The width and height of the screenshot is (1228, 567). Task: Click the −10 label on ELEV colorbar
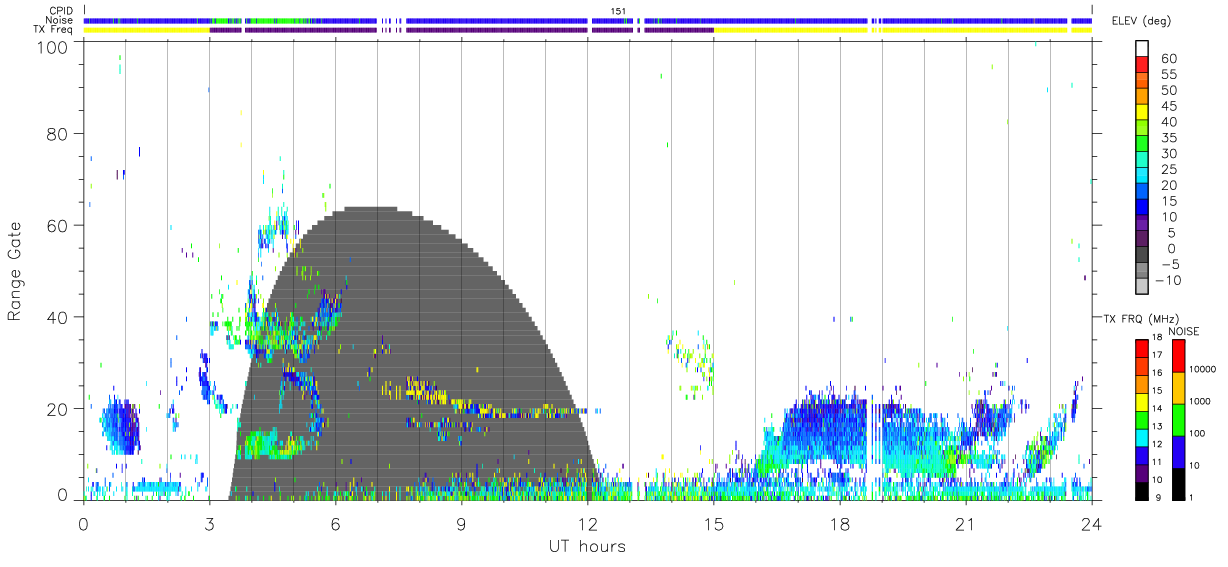point(1168,280)
